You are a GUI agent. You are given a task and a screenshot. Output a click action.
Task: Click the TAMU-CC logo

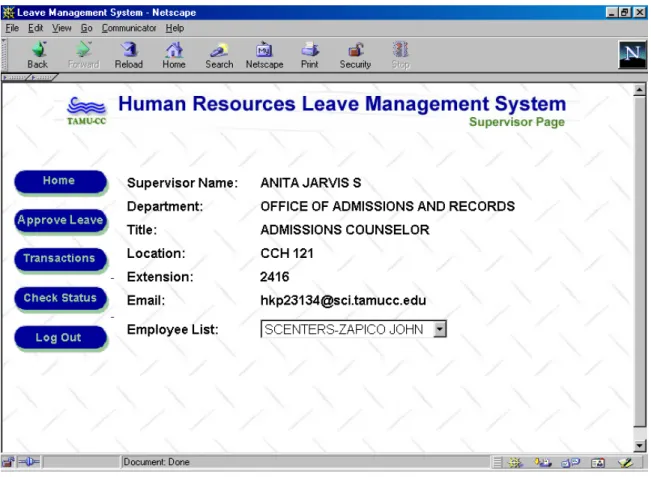click(x=86, y=111)
